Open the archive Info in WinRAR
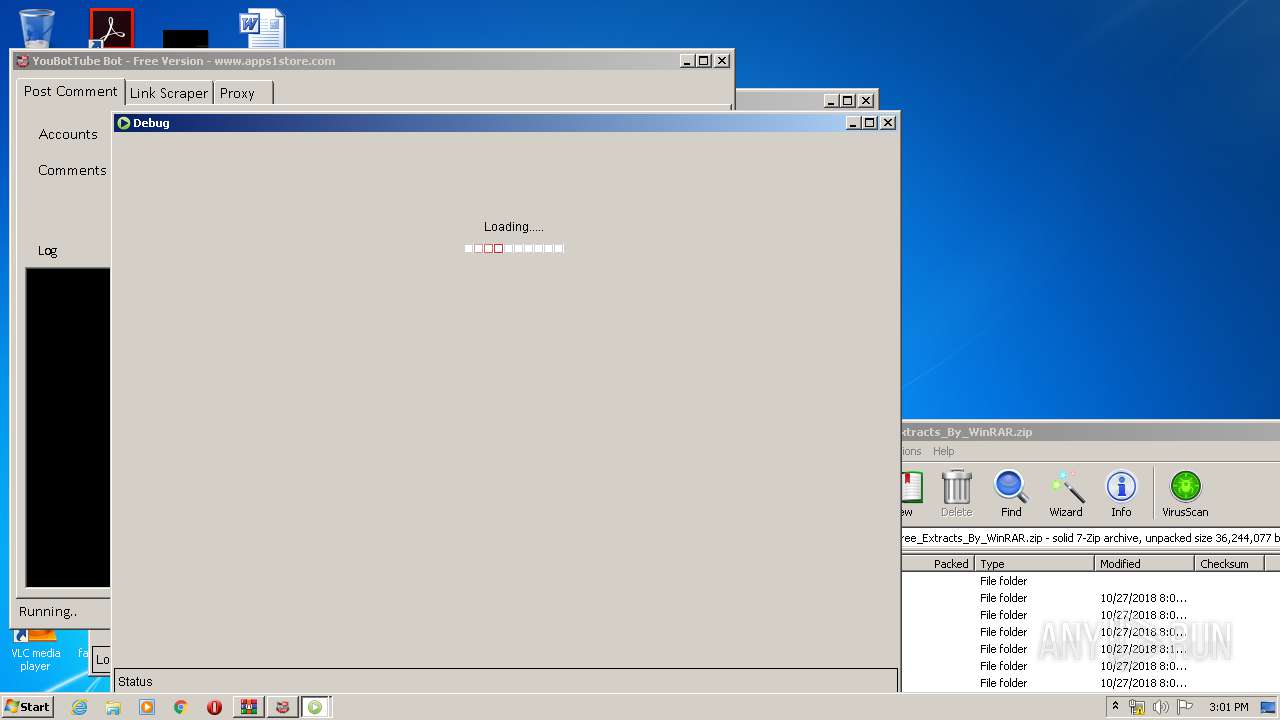This screenshot has width=1280, height=720. click(x=1121, y=494)
